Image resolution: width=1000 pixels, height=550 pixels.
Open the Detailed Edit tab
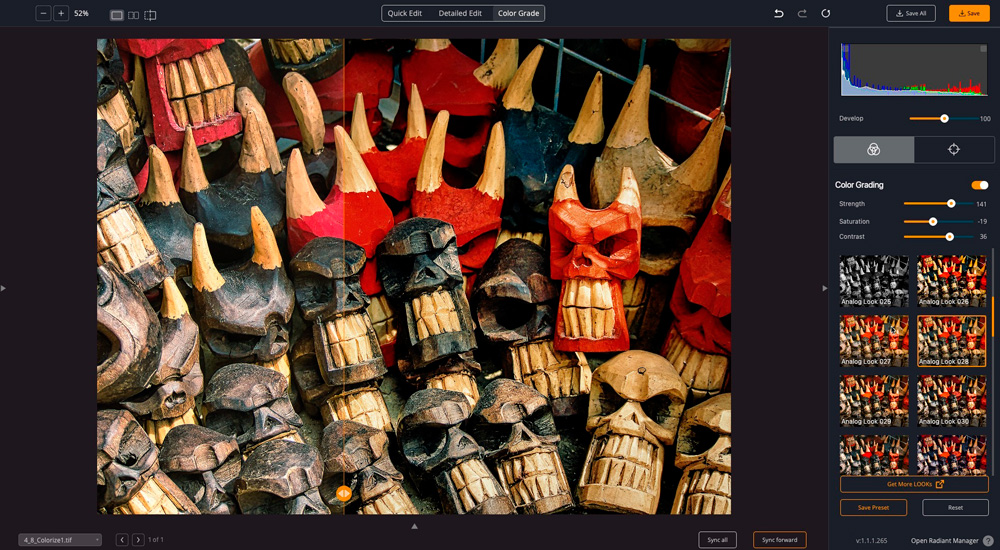pyautogui.click(x=460, y=14)
